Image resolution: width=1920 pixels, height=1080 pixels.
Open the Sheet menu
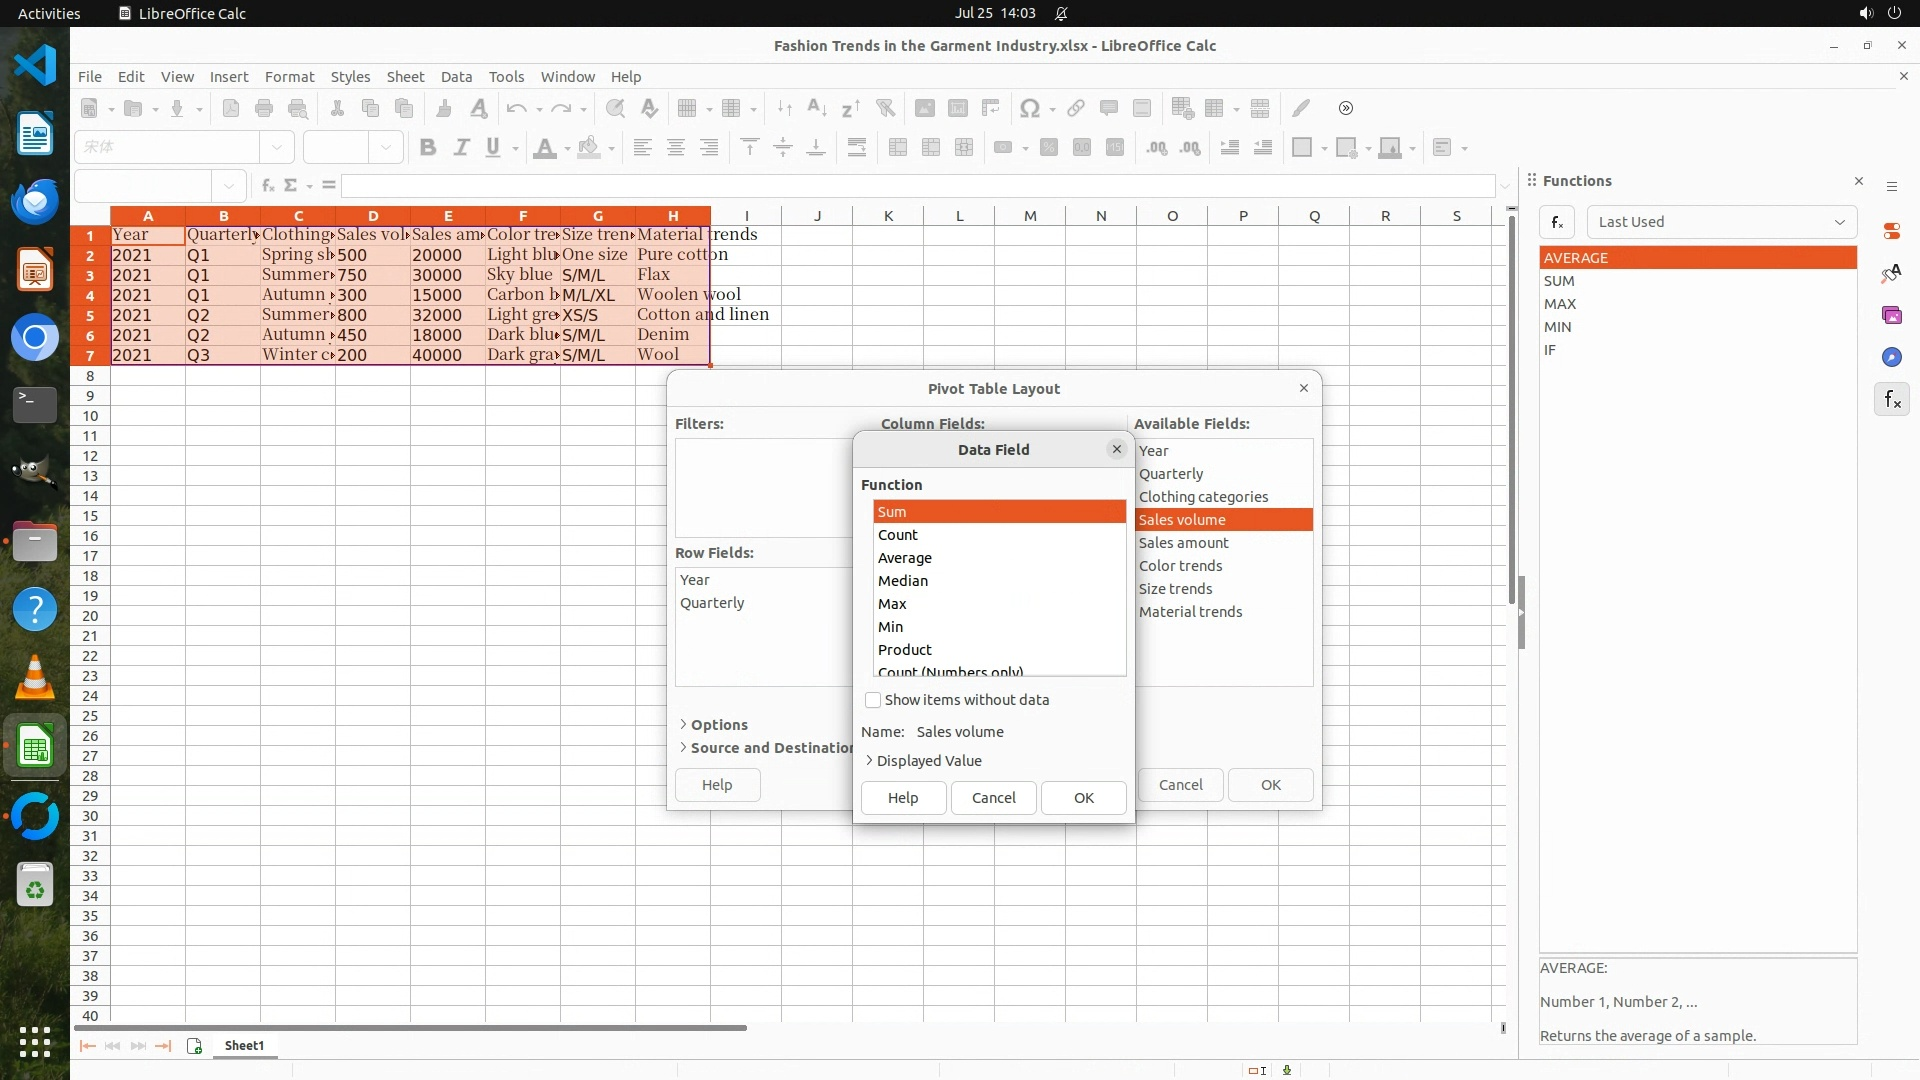(x=405, y=77)
